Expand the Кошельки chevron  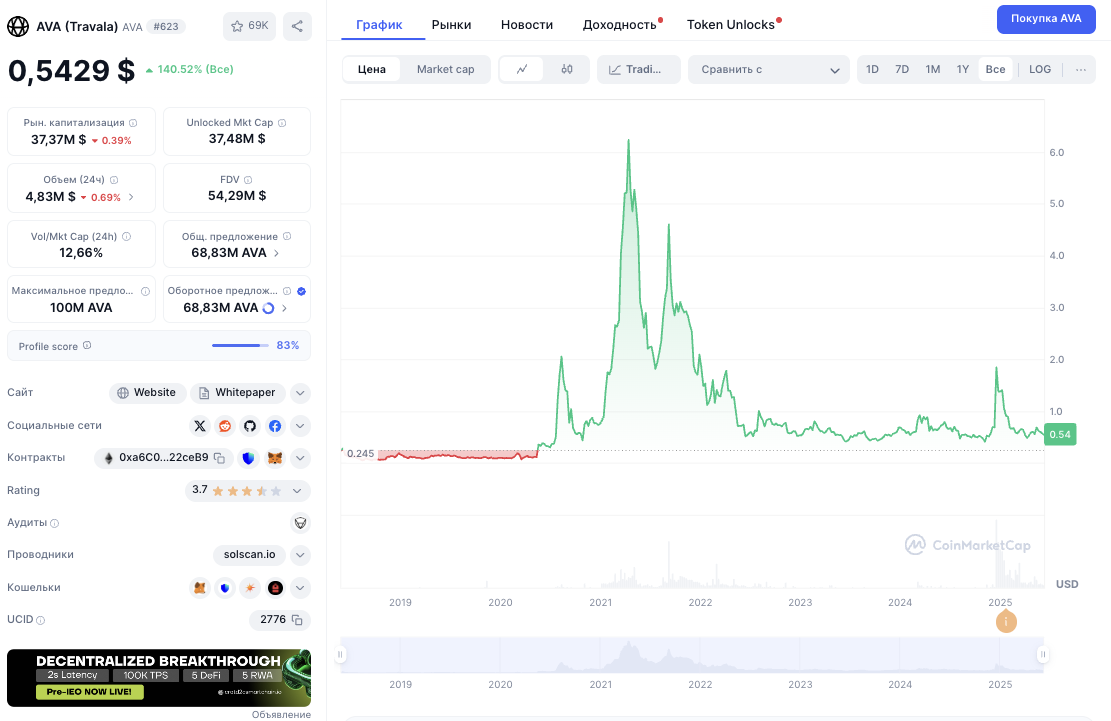click(x=300, y=588)
